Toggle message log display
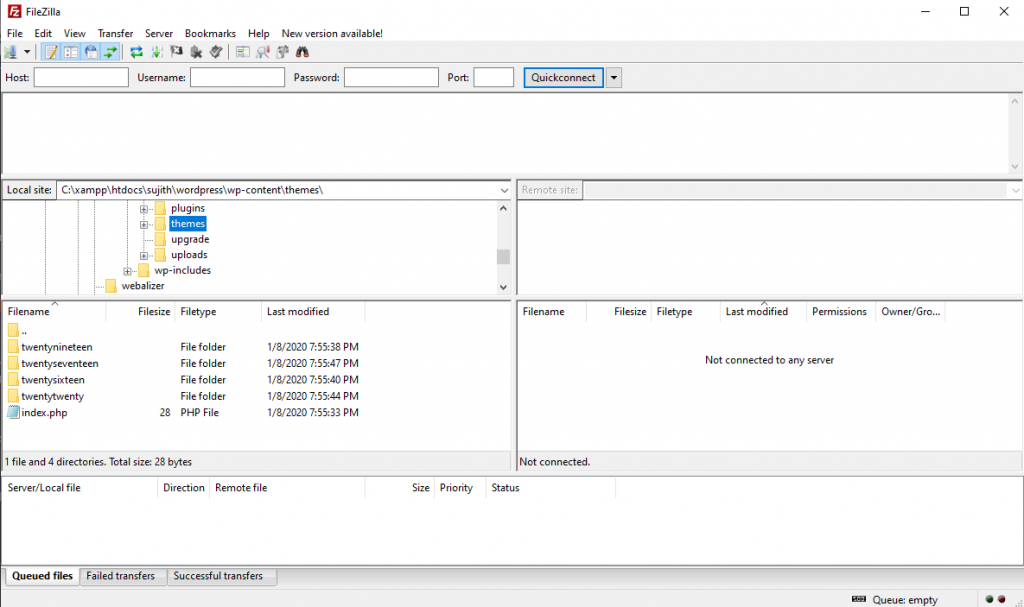Screen dimensions: 1024x607 (x=51, y=52)
